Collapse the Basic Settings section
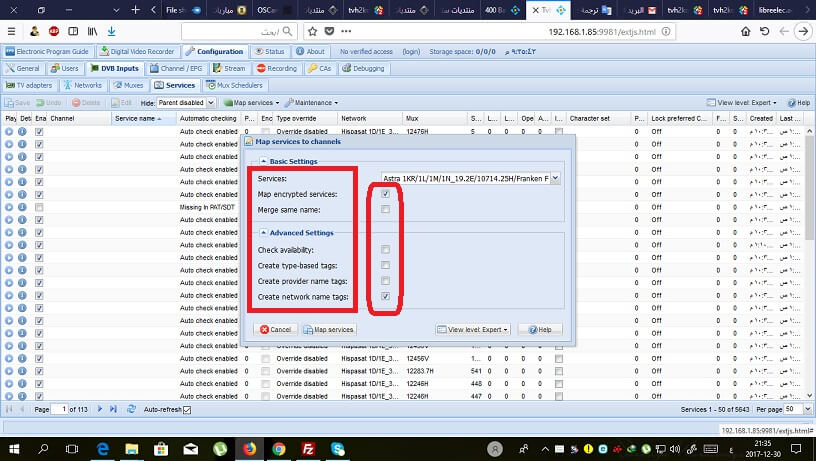The image size is (816, 461). click(263, 160)
